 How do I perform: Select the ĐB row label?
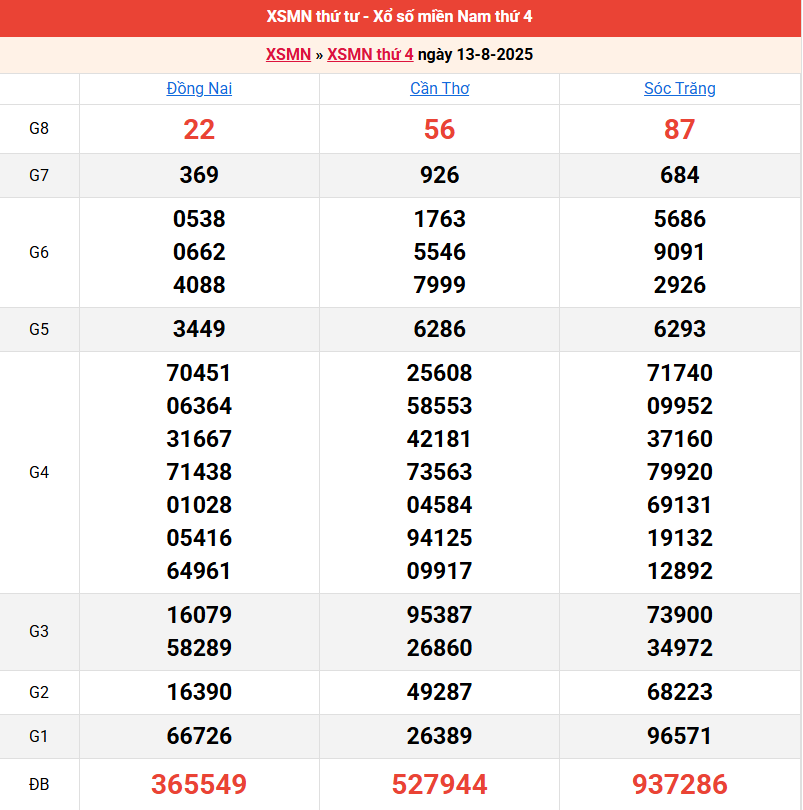(x=39, y=785)
